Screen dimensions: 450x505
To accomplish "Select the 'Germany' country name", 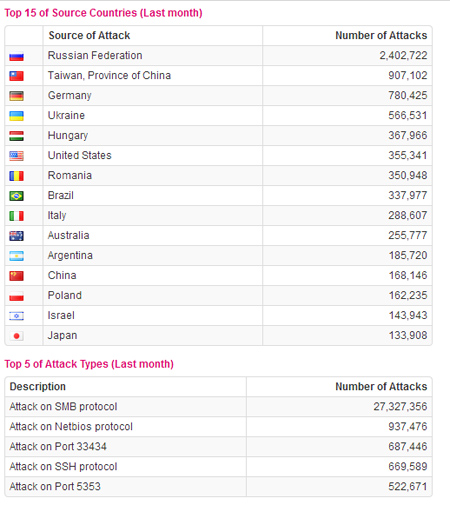I will coord(70,96).
